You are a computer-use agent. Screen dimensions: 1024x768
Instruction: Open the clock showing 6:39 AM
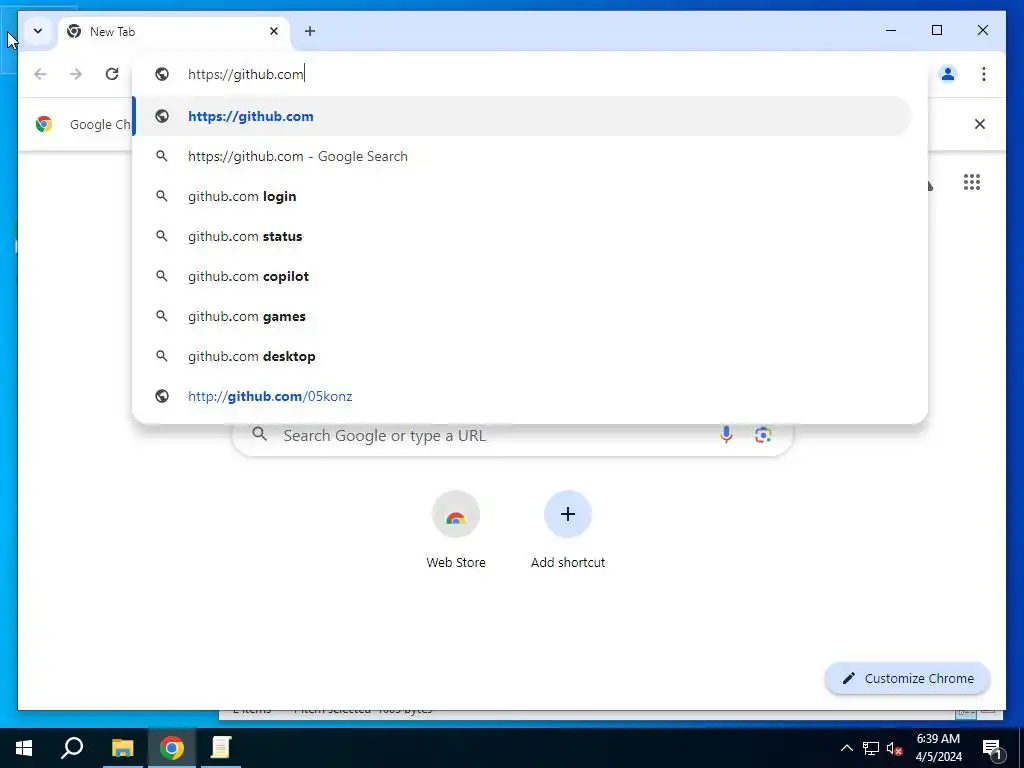(x=938, y=748)
